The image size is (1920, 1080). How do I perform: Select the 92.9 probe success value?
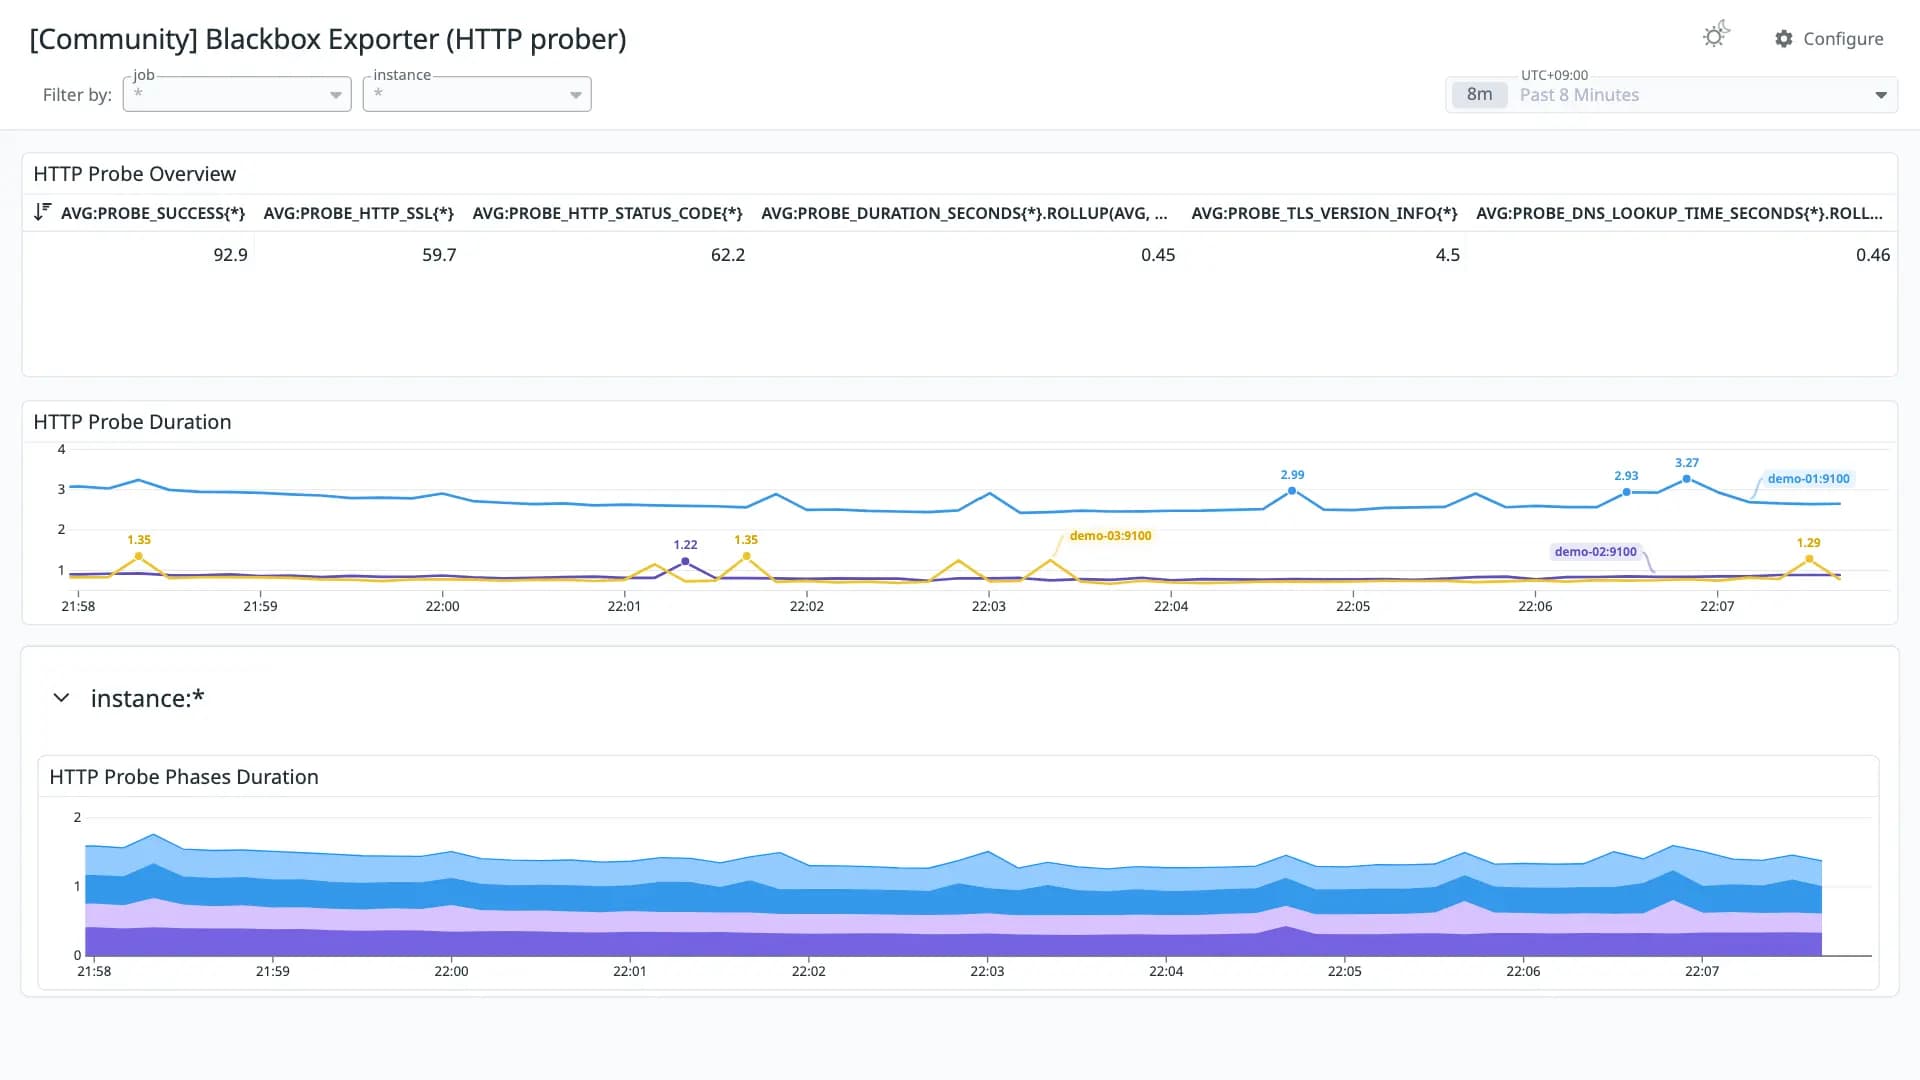click(x=230, y=255)
